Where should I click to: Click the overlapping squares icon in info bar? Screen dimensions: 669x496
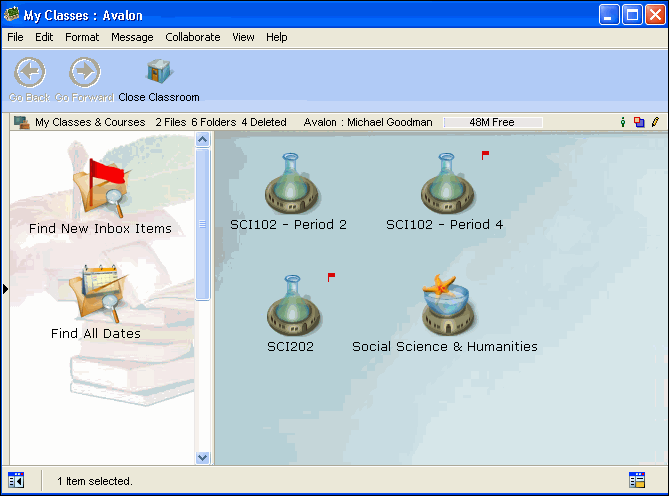click(x=639, y=122)
